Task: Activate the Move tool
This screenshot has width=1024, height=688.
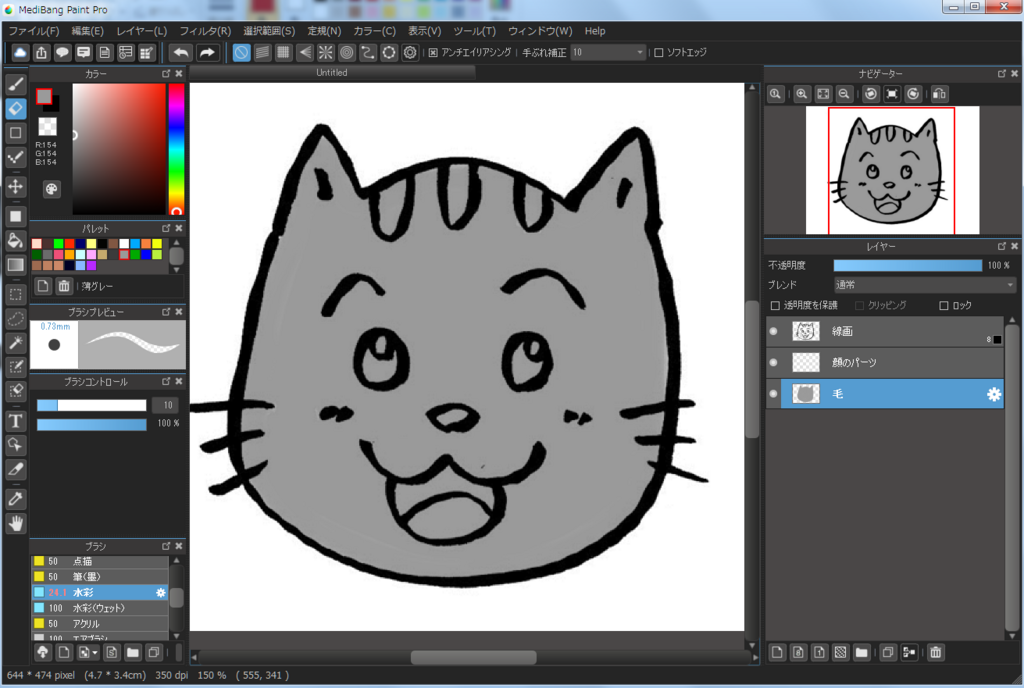Action: click(x=16, y=187)
